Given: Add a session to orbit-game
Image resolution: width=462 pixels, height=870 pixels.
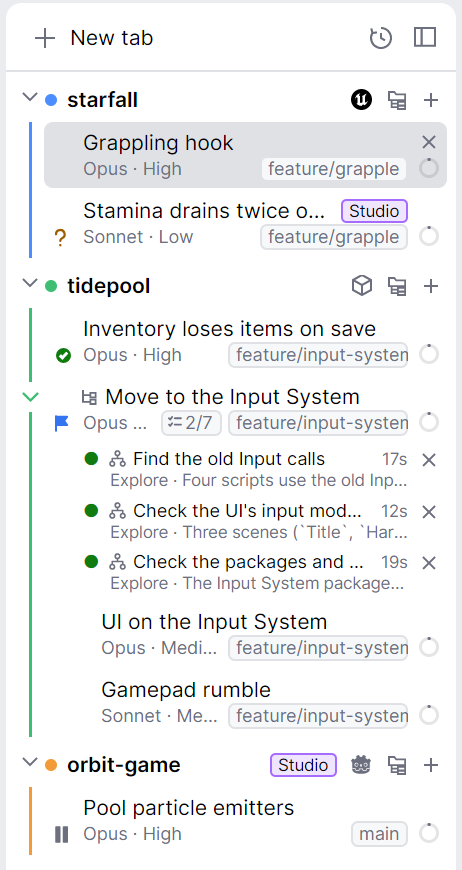Looking at the screenshot, I should point(431,766).
